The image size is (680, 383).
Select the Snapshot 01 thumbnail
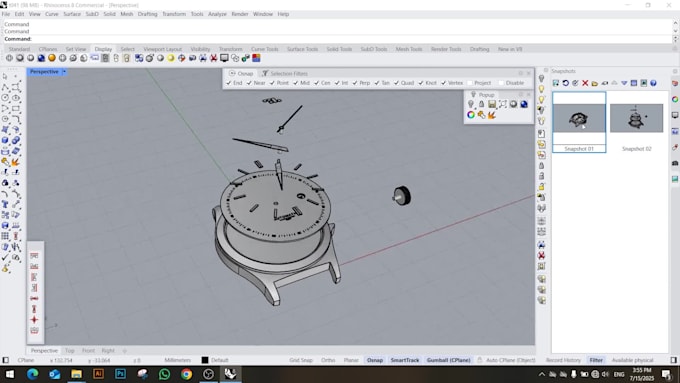[x=579, y=118]
